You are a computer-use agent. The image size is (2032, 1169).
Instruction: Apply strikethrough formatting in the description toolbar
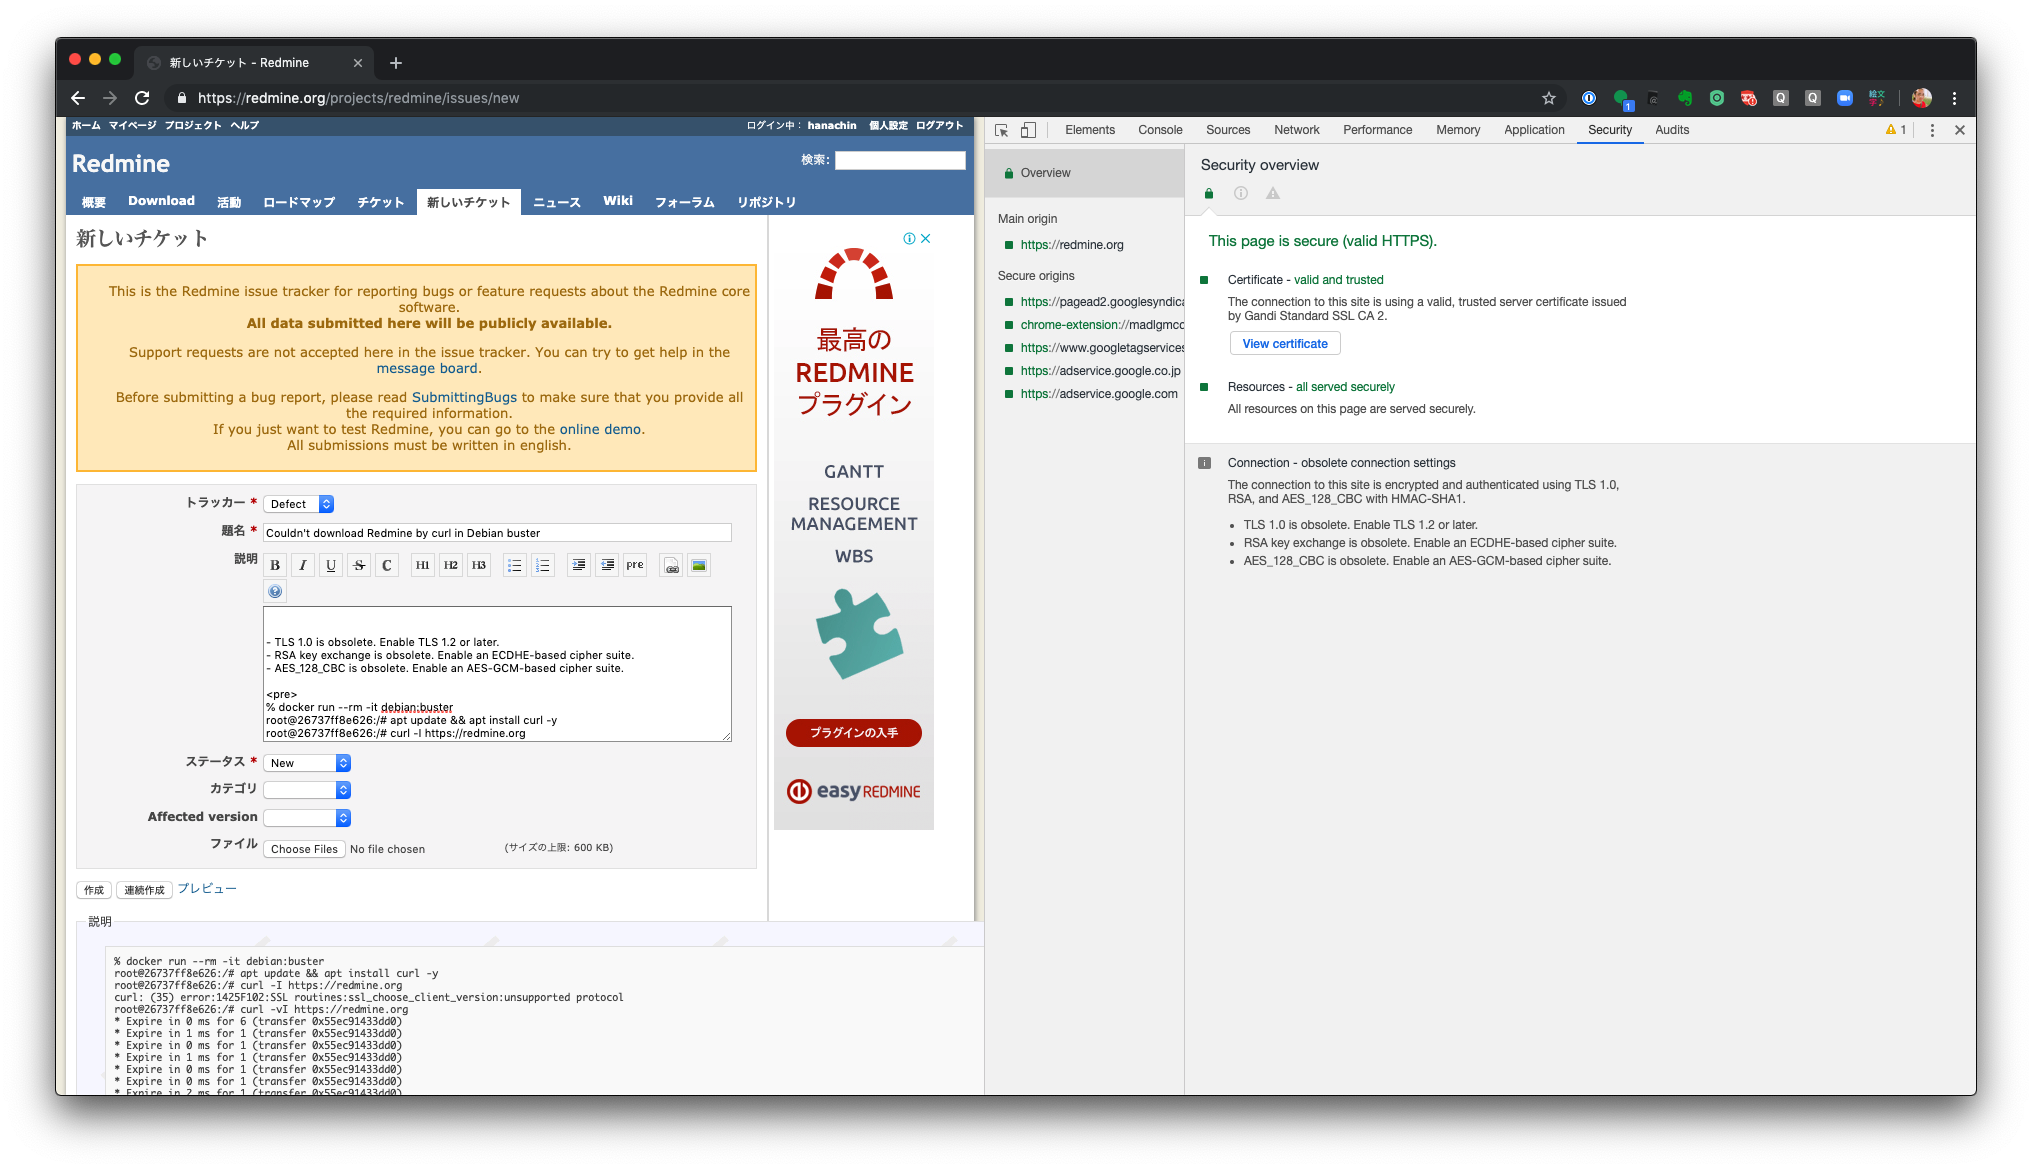[359, 565]
